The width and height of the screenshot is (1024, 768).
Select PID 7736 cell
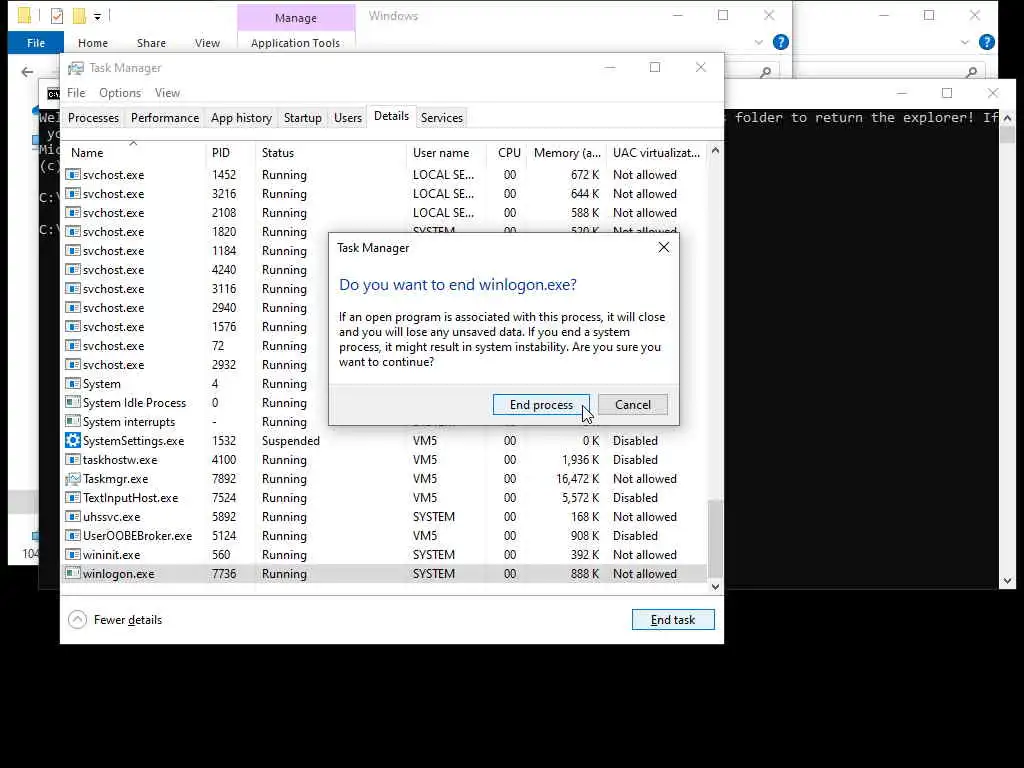click(224, 573)
